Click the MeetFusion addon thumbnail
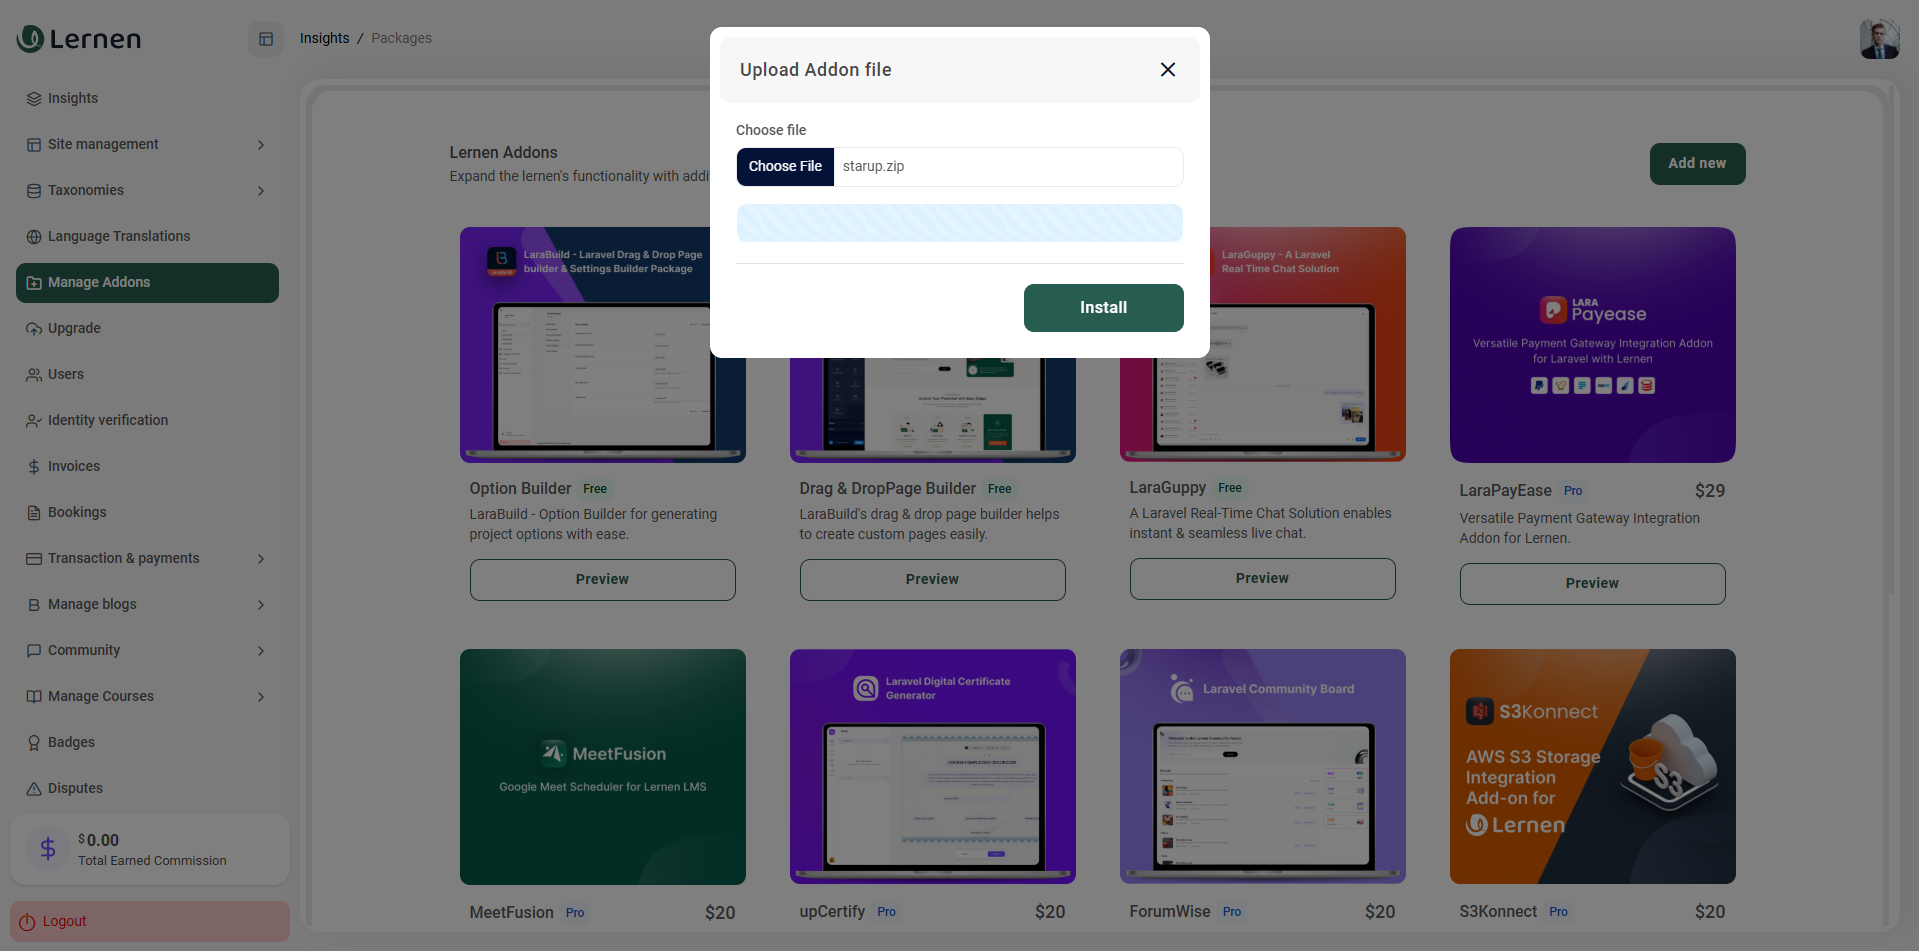The image size is (1919, 951). (x=602, y=767)
